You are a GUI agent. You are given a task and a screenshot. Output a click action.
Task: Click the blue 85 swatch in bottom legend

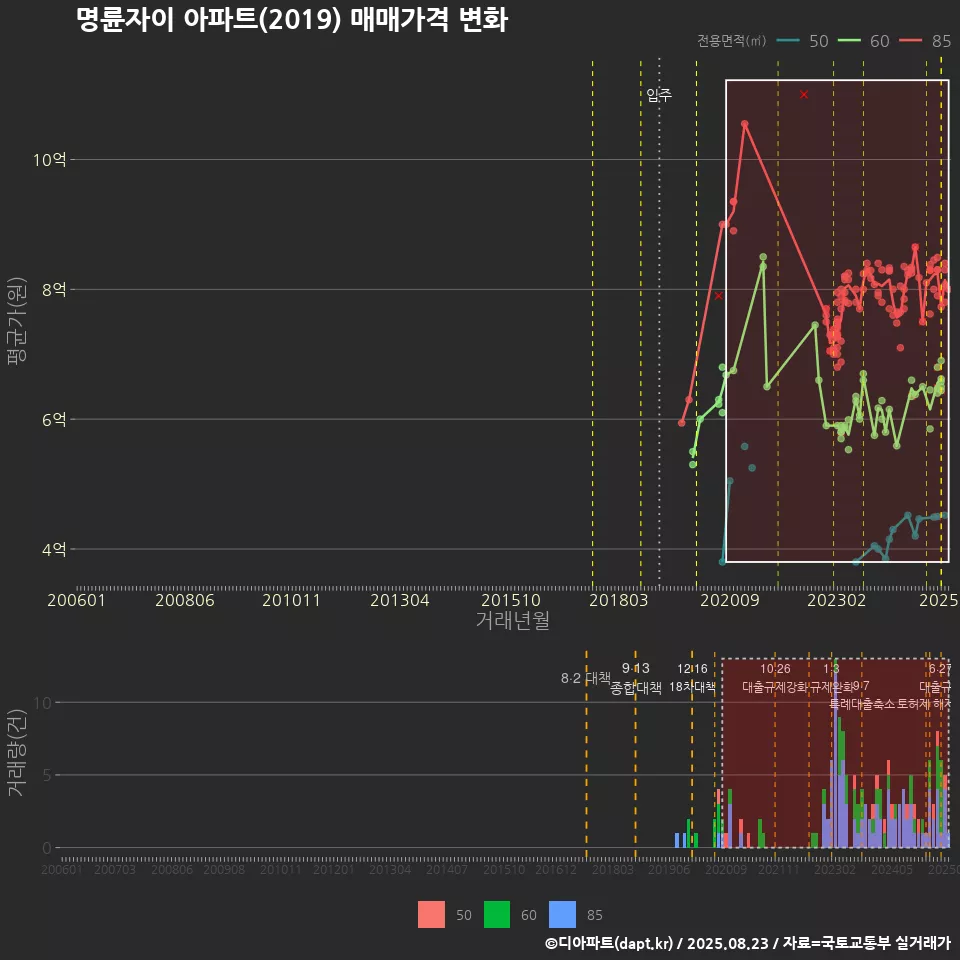563,915
